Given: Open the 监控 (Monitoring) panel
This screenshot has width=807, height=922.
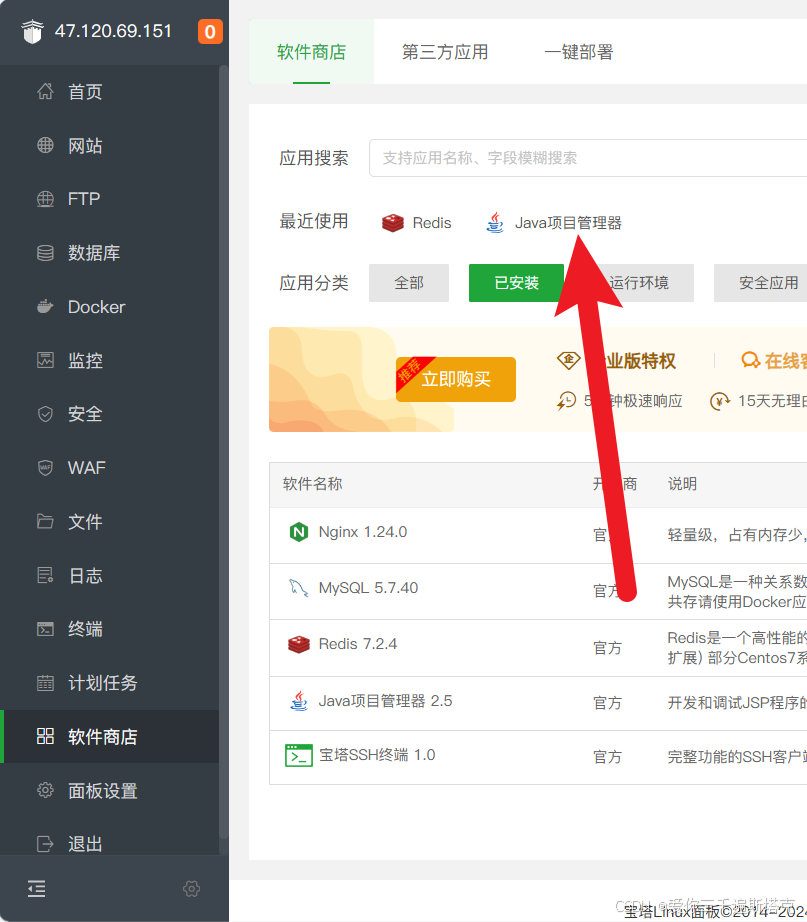Looking at the screenshot, I should [x=84, y=360].
